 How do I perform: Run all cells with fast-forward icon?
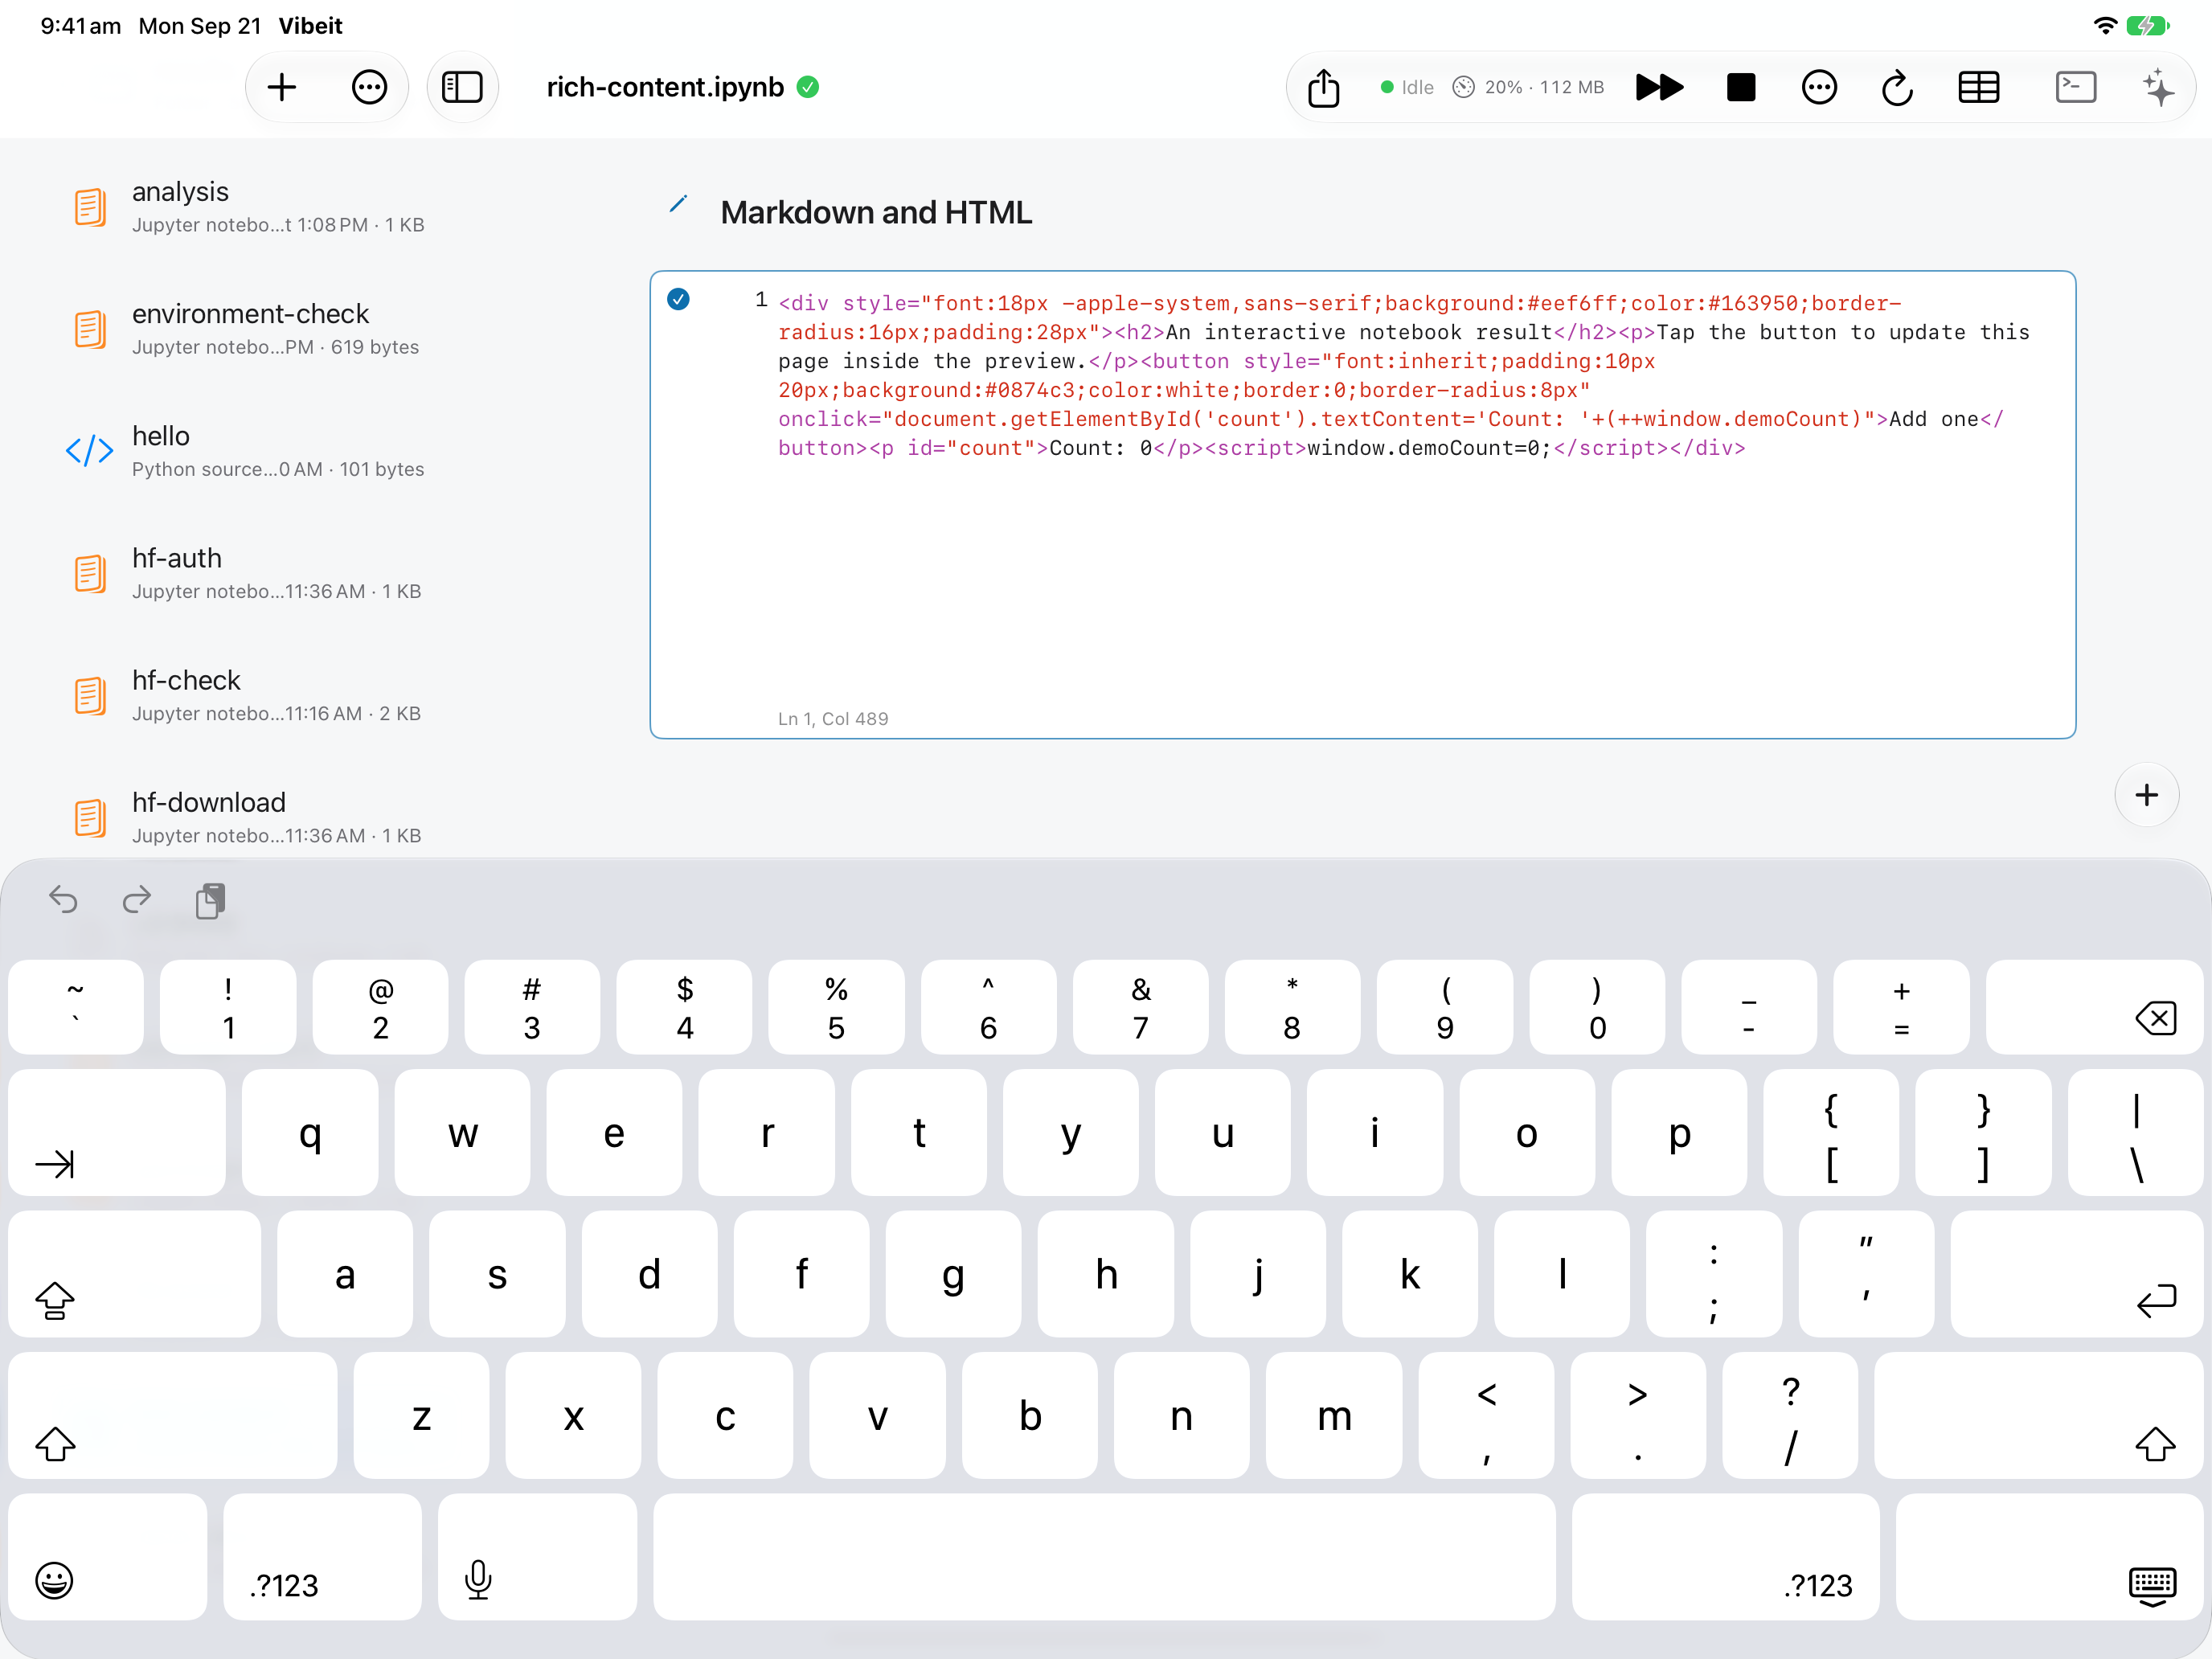tap(1659, 88)
